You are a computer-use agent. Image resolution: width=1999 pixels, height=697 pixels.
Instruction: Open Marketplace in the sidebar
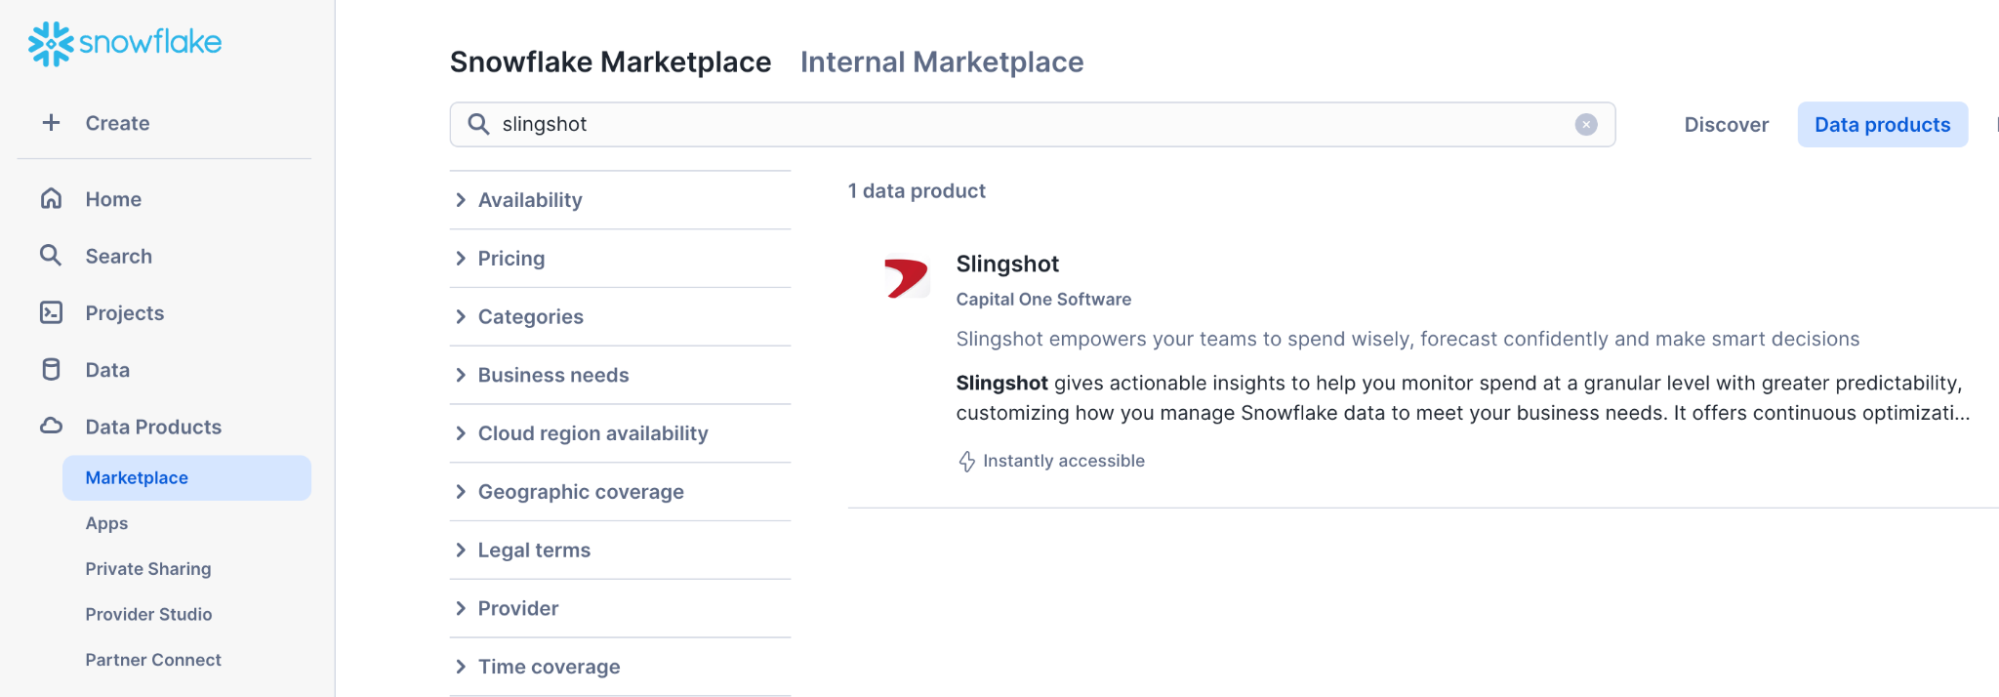coord(187,478)
